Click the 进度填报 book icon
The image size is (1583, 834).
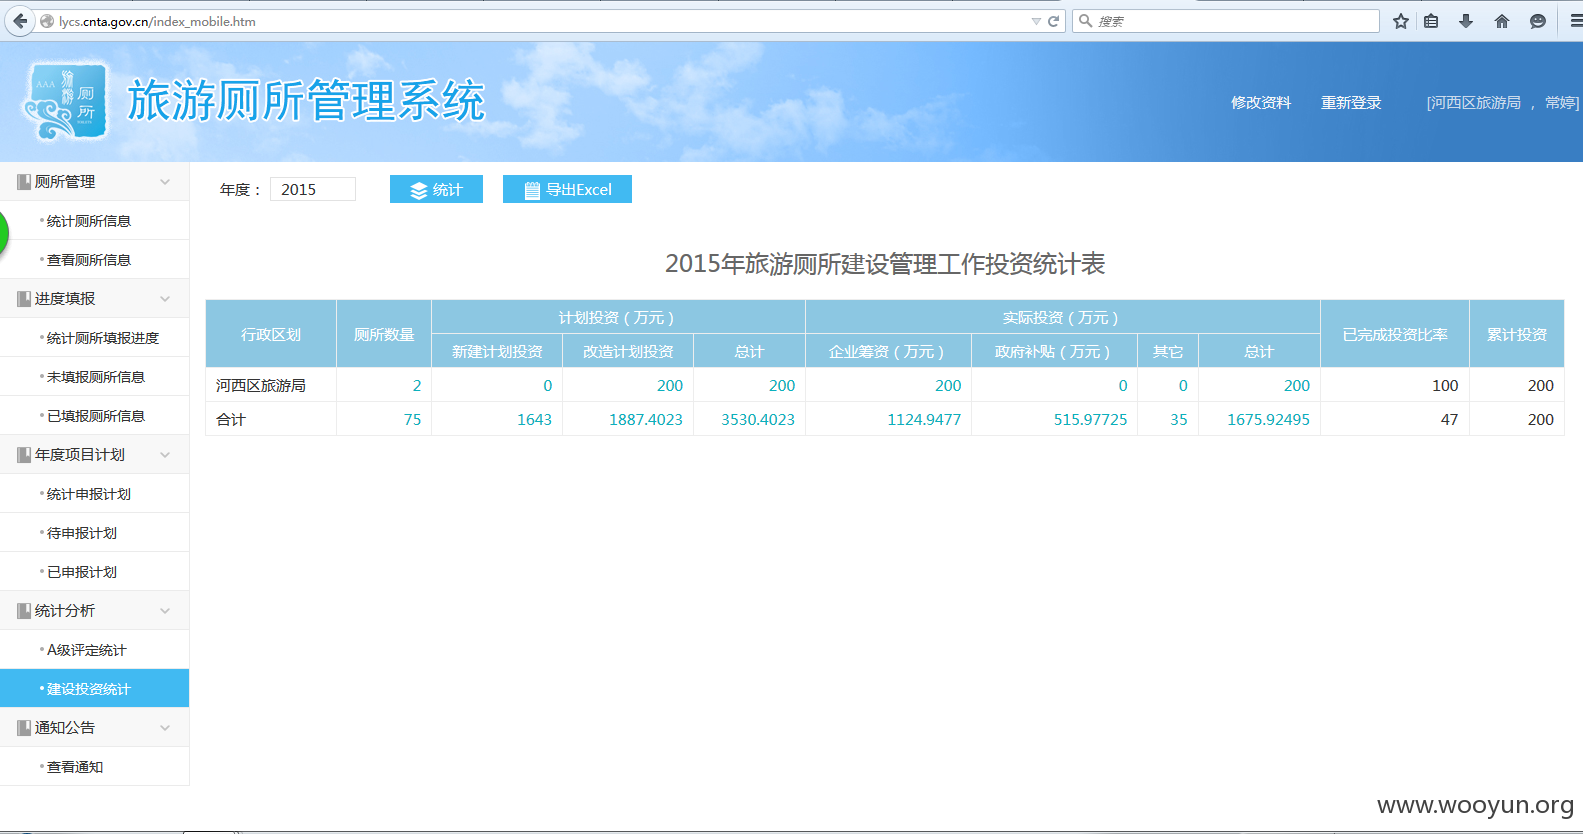coord(24,299)
